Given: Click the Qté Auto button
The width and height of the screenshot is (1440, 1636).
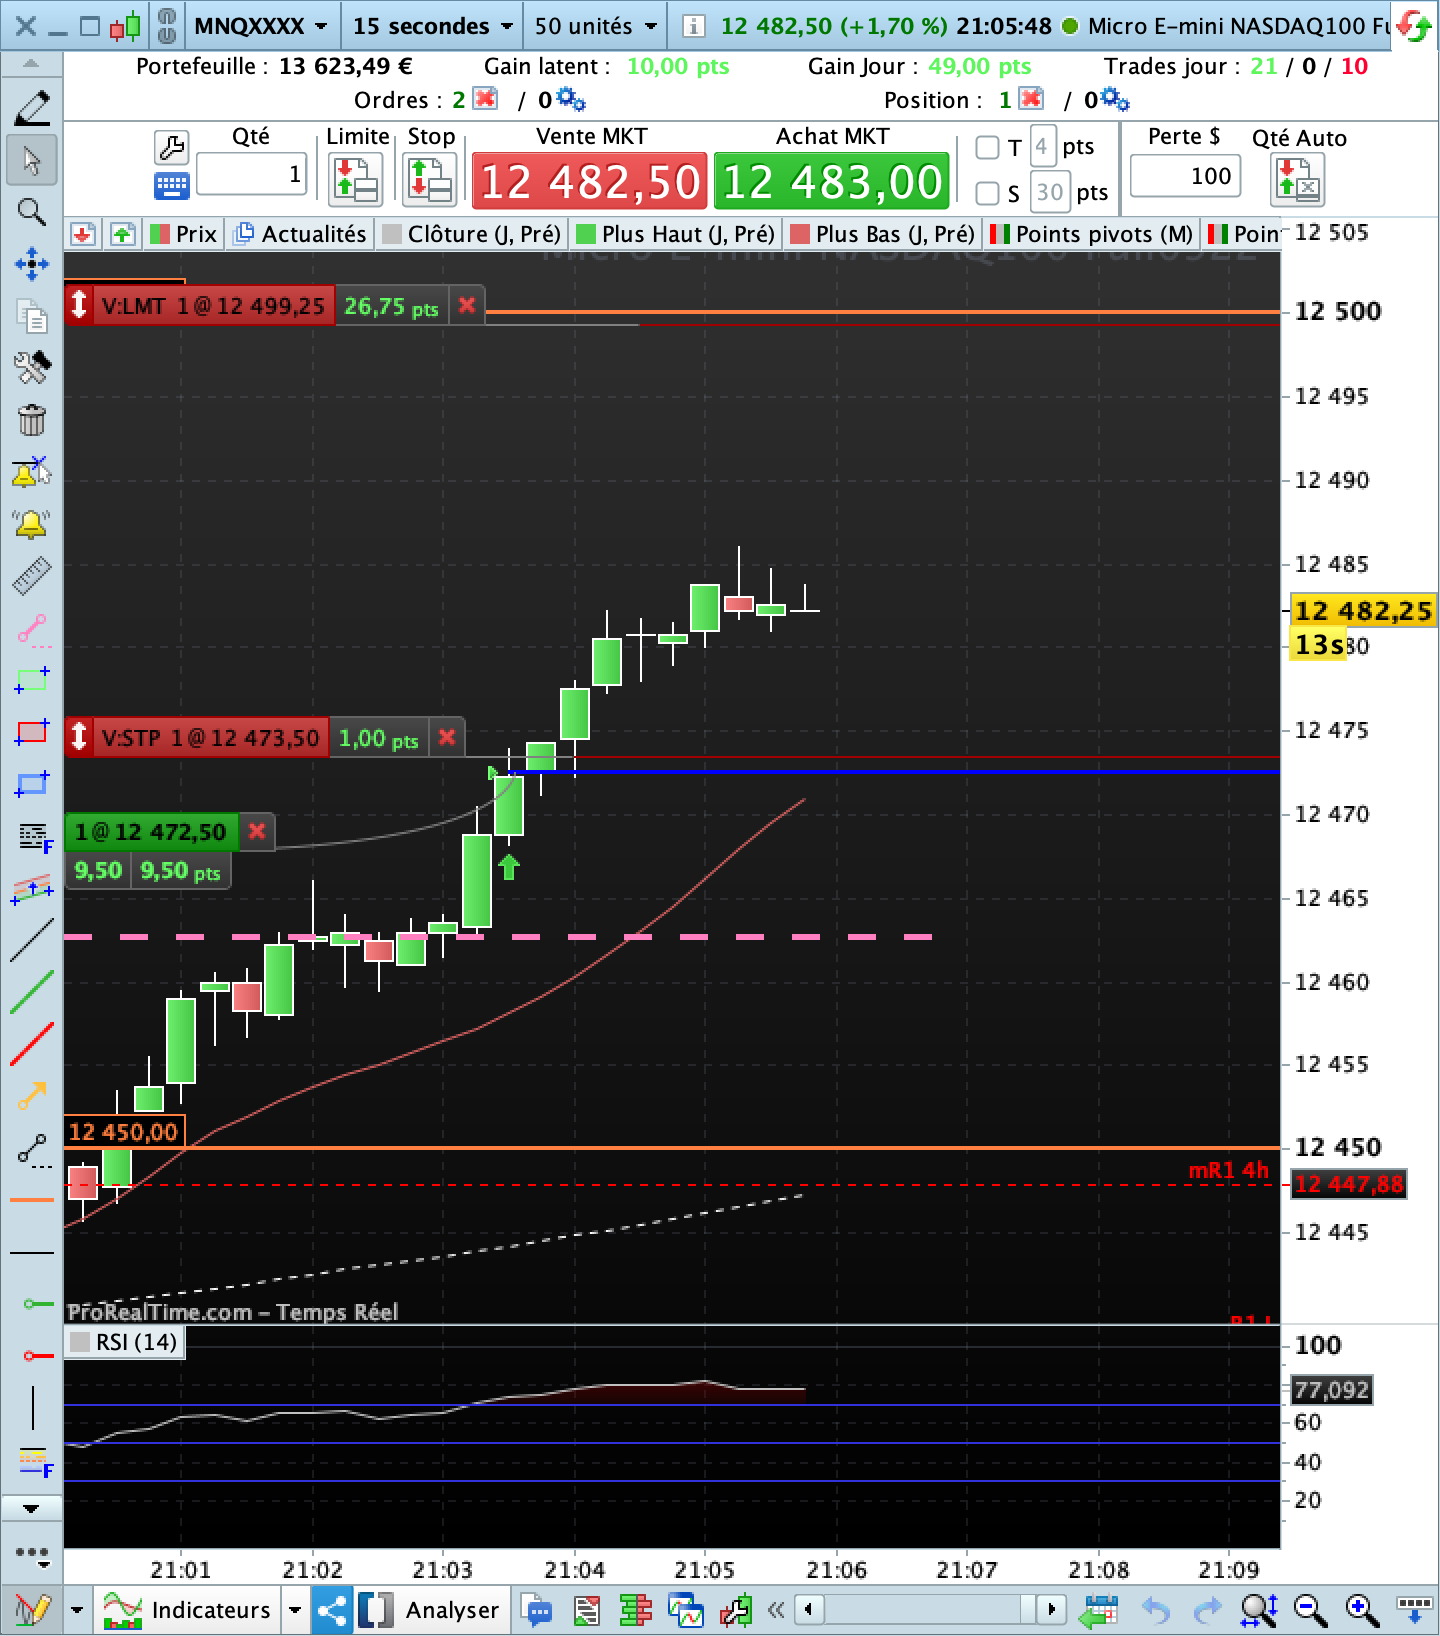Looking at the screenshot, I should click(1298, 180).
